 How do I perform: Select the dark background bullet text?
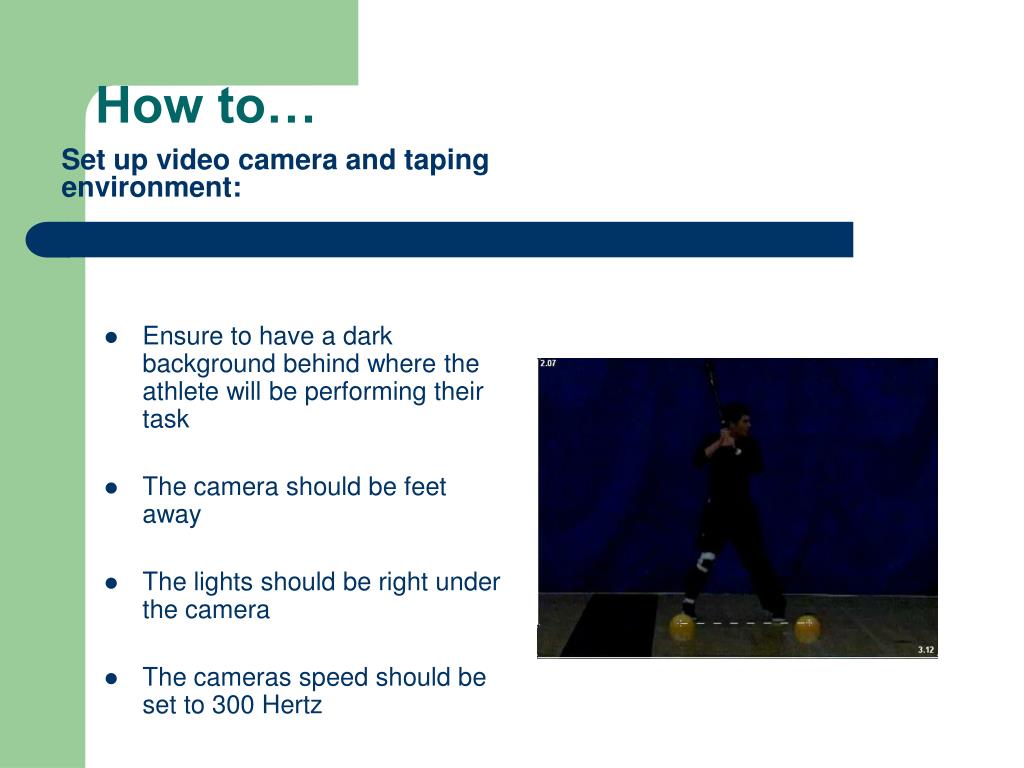313,377
